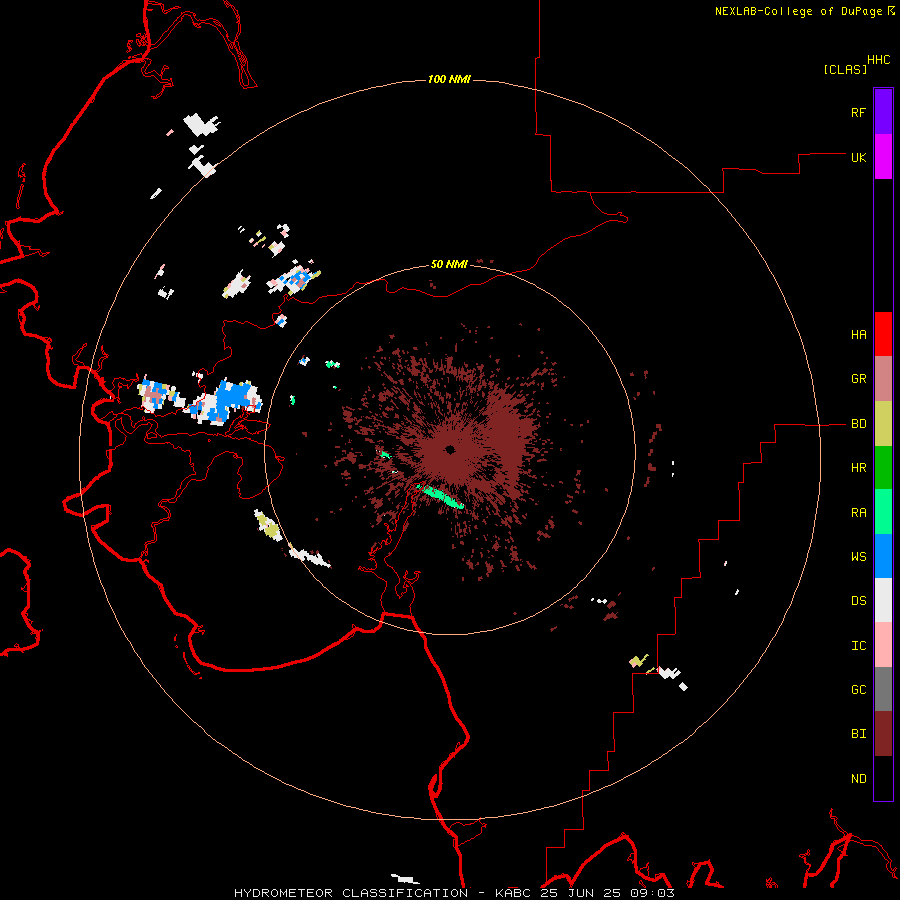This screenshot has width=900, height=900.
Task: Click the light pink IC legend swatch
Action: pyautogui.click(x=883, y=645)
